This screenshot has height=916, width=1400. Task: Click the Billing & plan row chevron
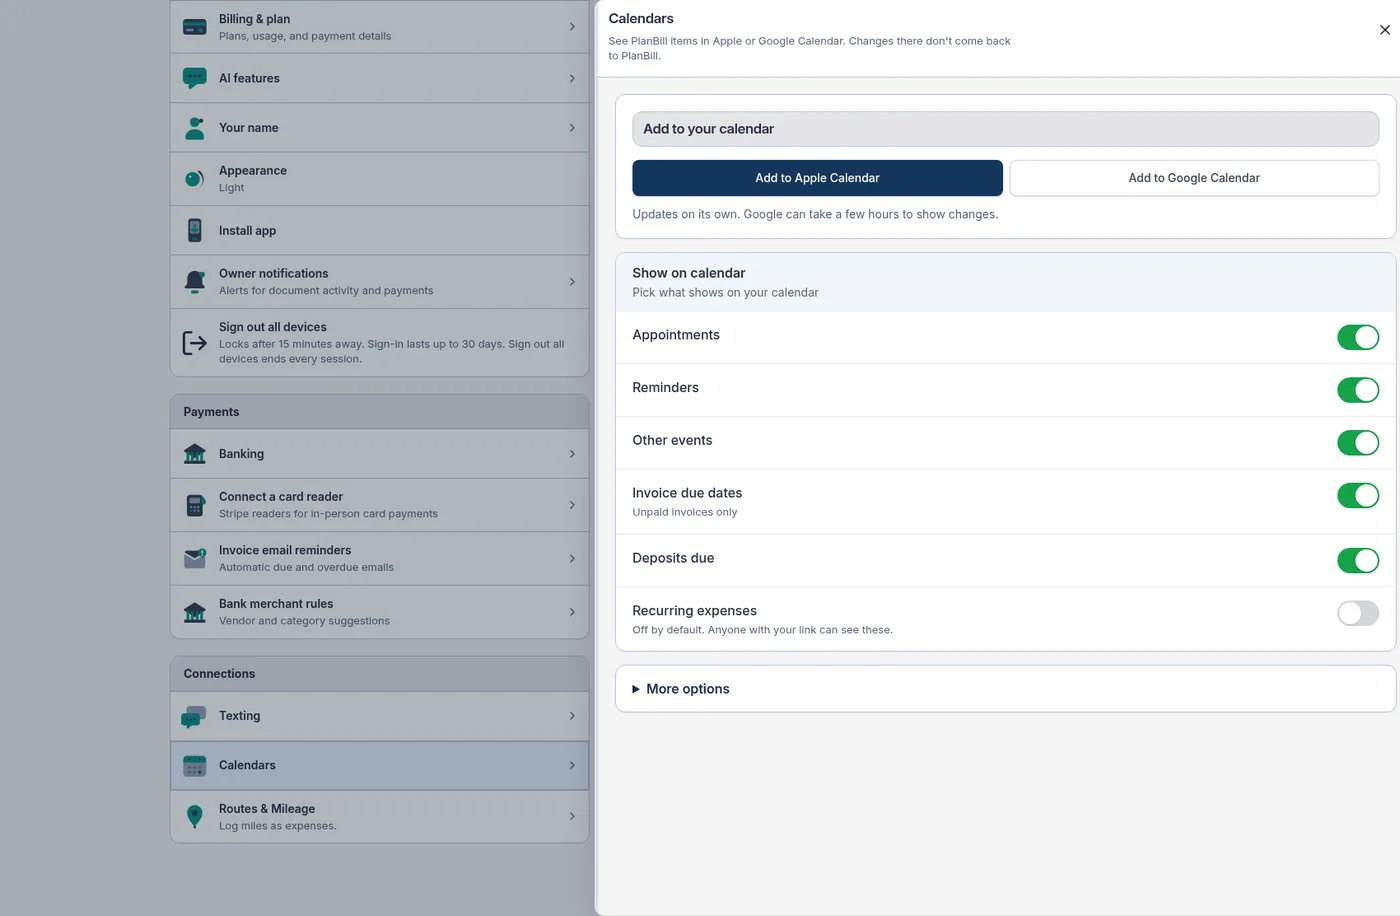click(572, 27)
